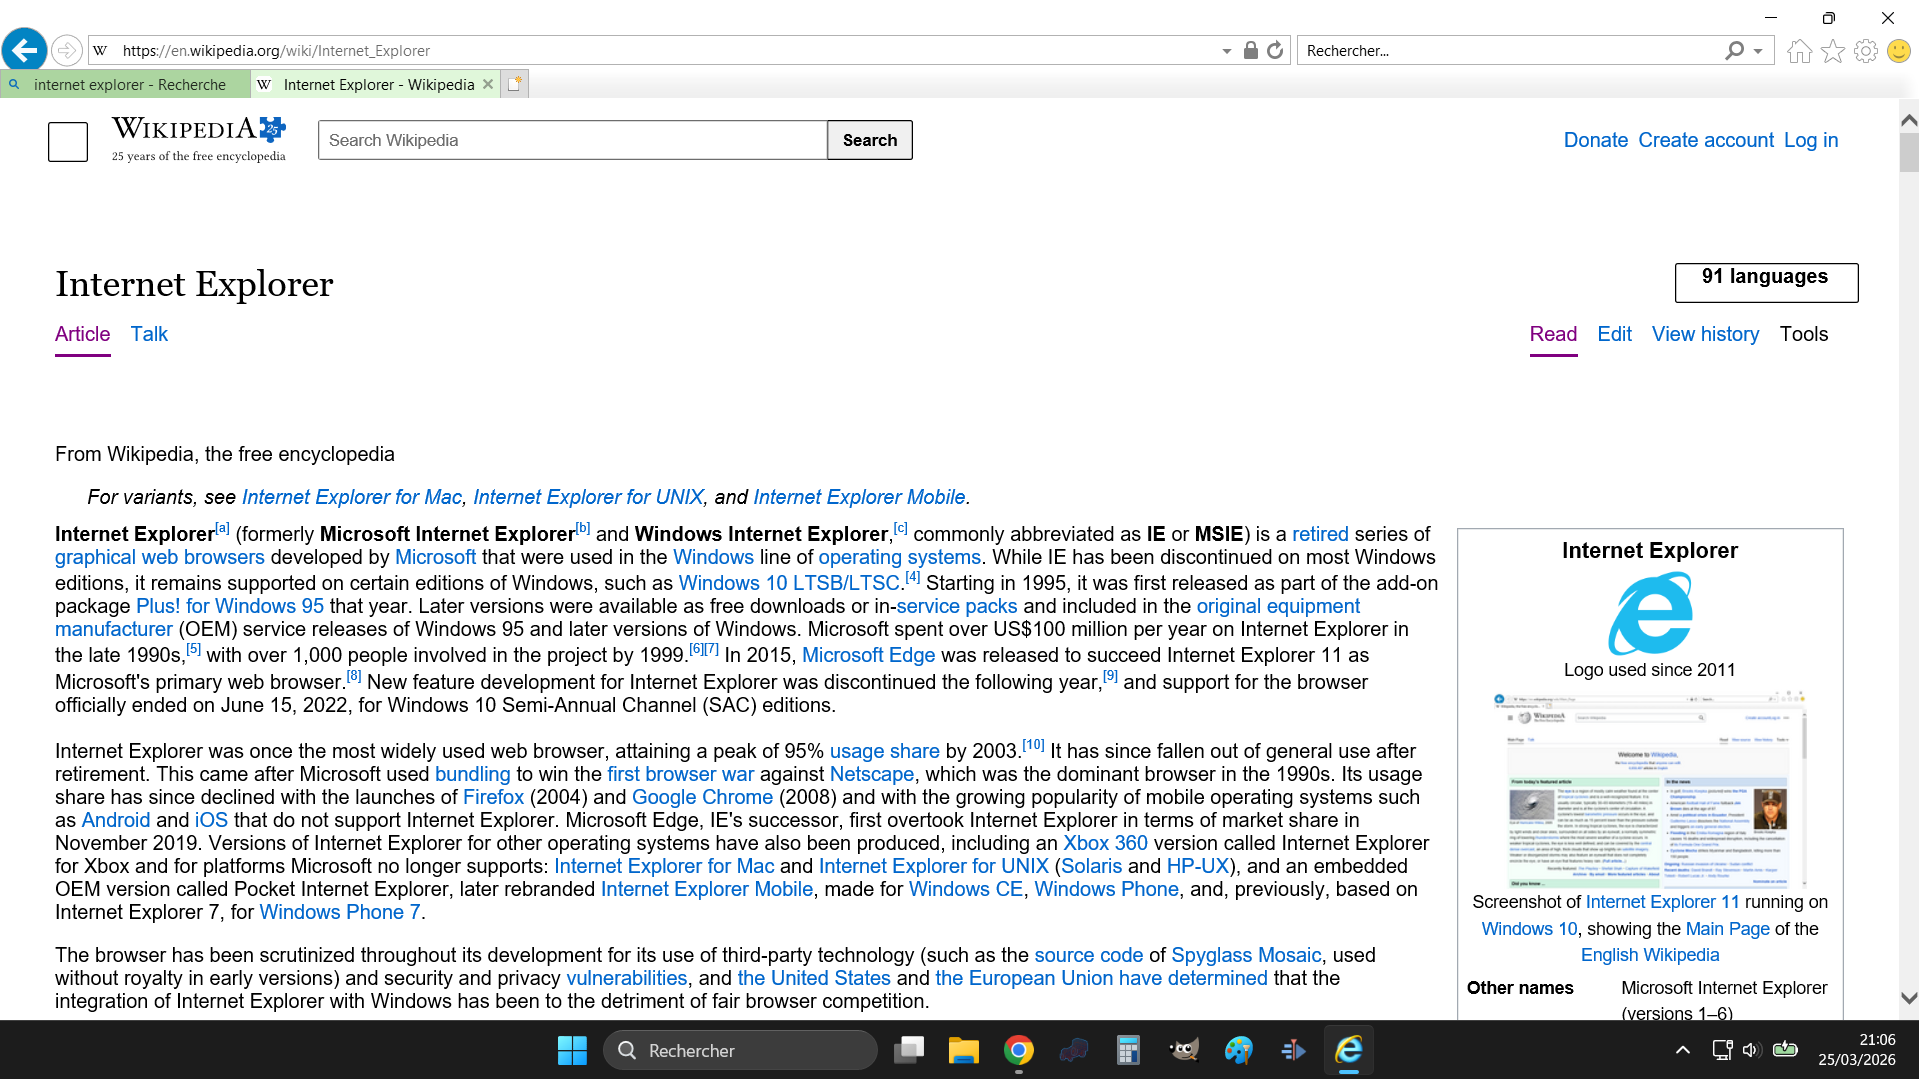
Task: Click the browser Back arrow button
Action: tap(25, 50)
